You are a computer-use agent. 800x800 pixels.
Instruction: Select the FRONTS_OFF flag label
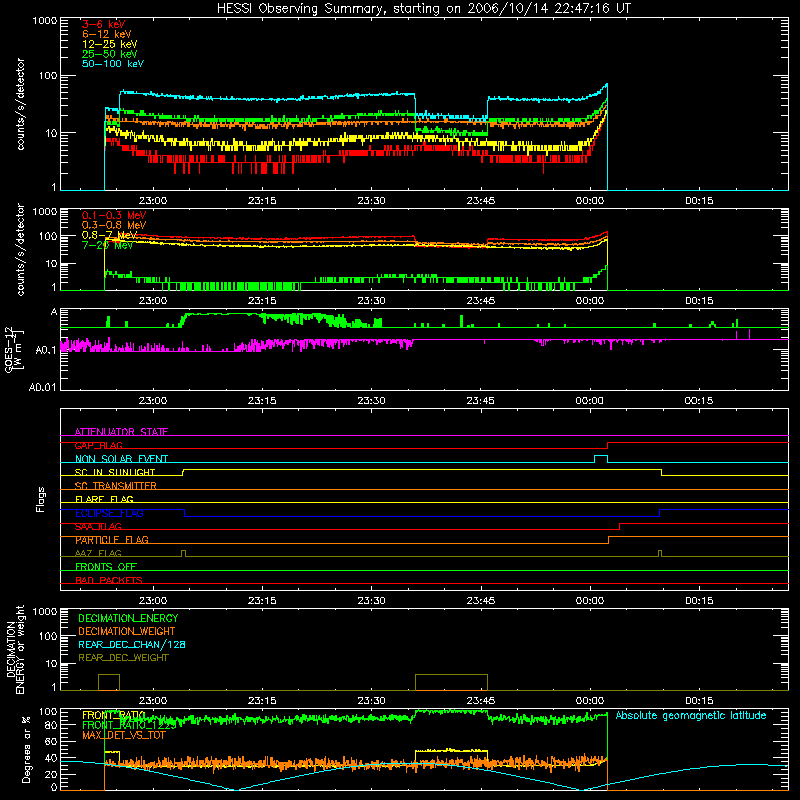tap(106, 567)
